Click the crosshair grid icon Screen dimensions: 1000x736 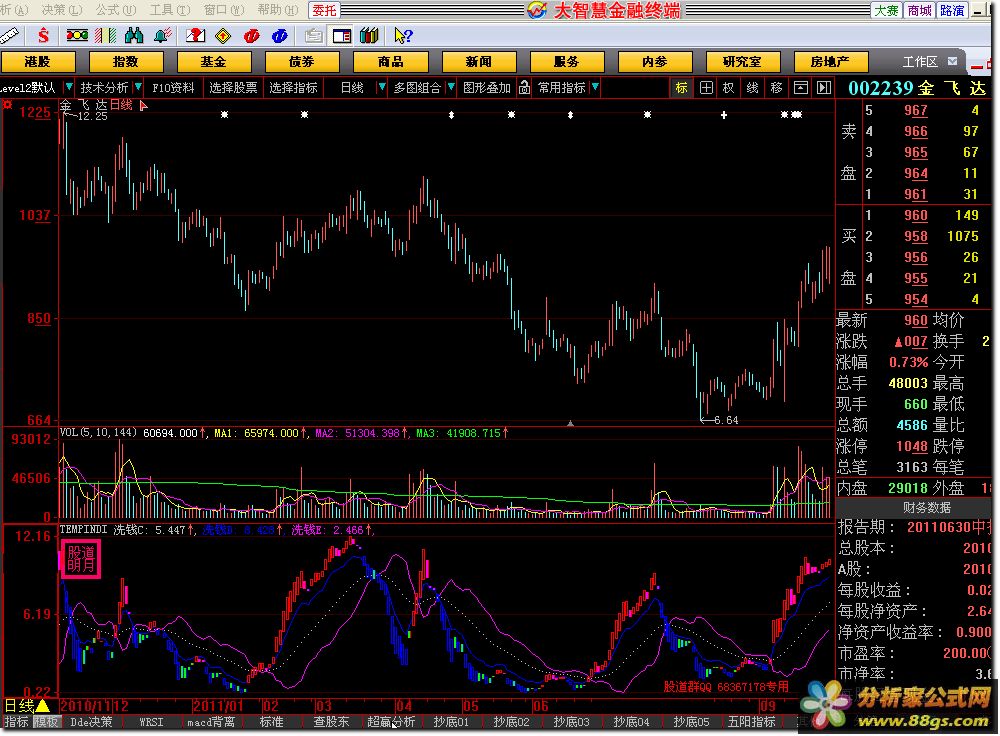(706, 87)
